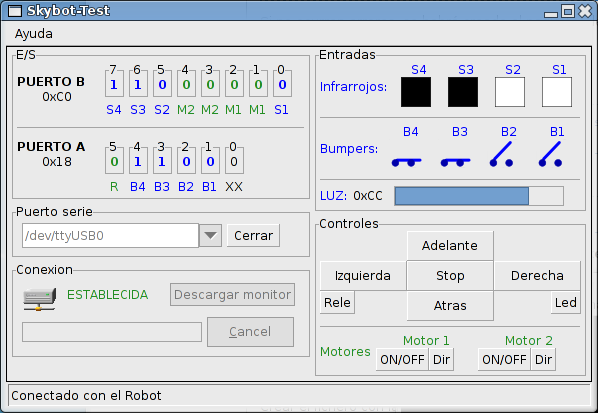This screenshot has width=598, height=413.
Task: Click the S1 infrared sensor indicator
Action: coord(557,92)
